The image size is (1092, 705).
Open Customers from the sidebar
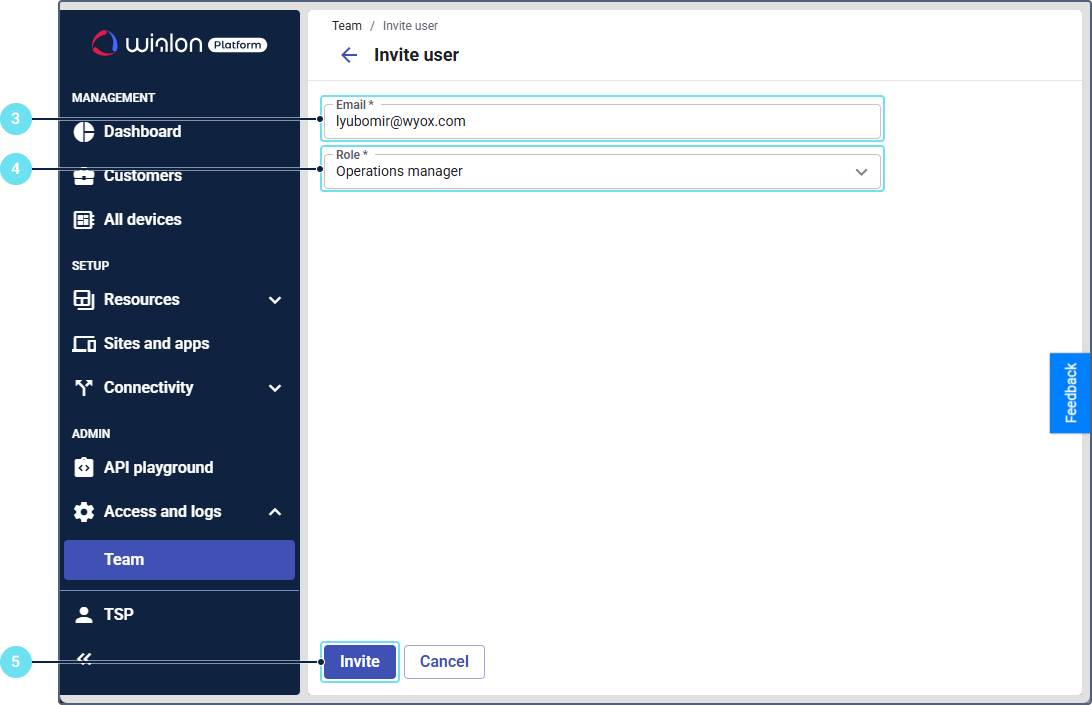tap(143, 176)
